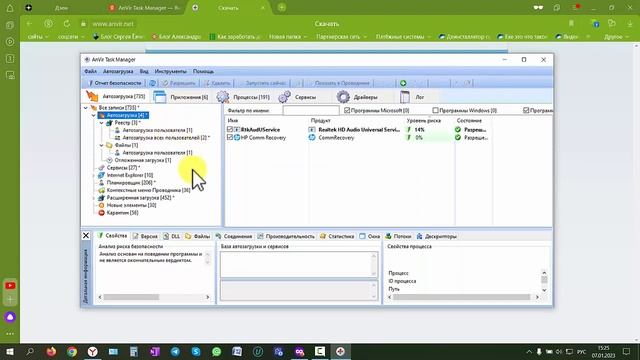Open taskbar search magnifier
The width and height of the screenshot is (640, 360).
[30, 351]
